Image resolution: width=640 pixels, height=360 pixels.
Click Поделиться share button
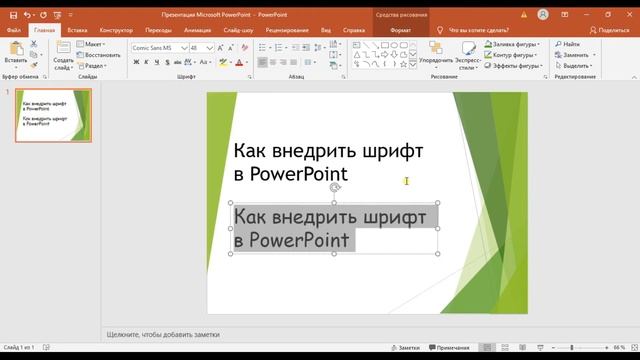pyautogui.click(x=609, y=30)
